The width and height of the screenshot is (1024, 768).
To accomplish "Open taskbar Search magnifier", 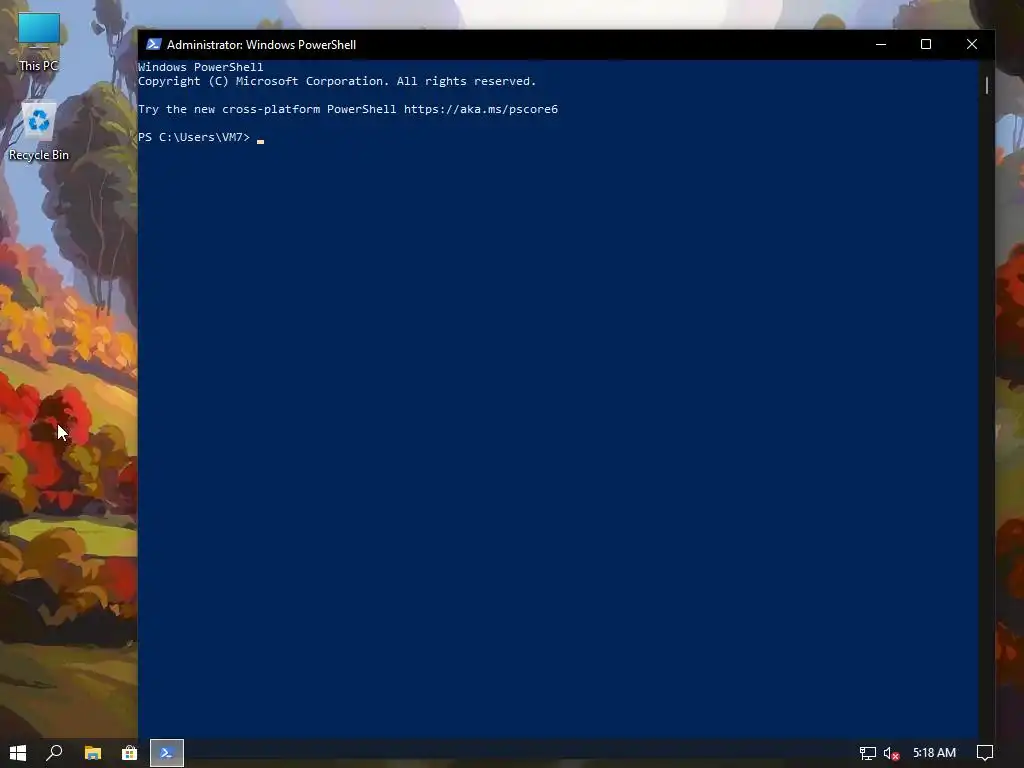I will point(54,753).
